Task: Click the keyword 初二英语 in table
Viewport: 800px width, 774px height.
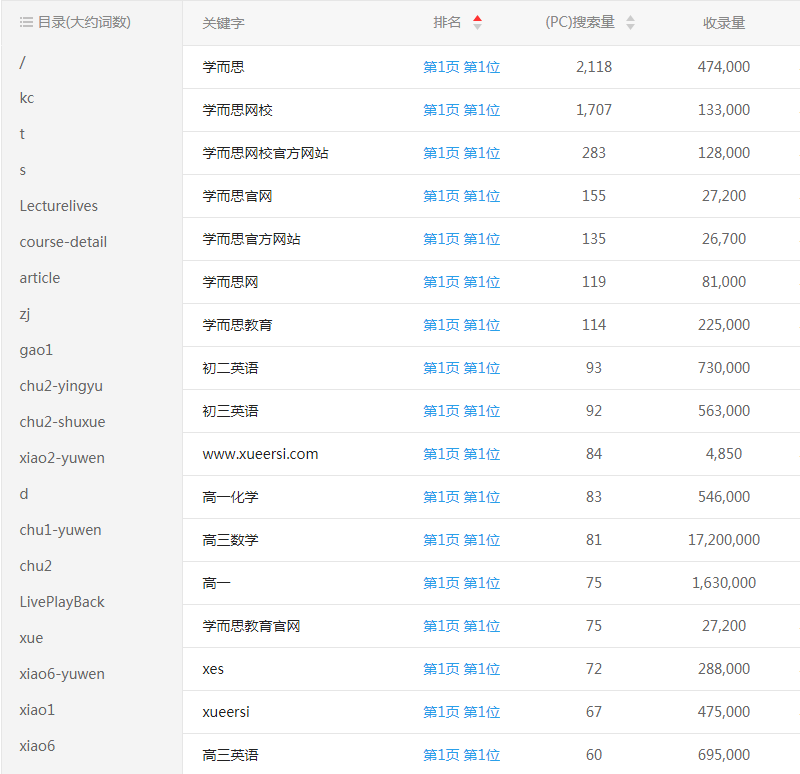Action: 230,368
